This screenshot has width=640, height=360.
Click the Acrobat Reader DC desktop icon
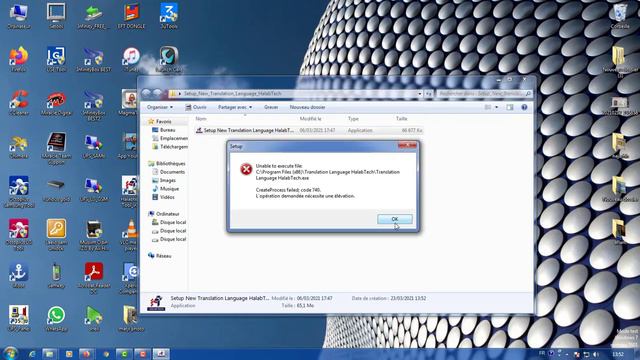(x=93, y=278)
